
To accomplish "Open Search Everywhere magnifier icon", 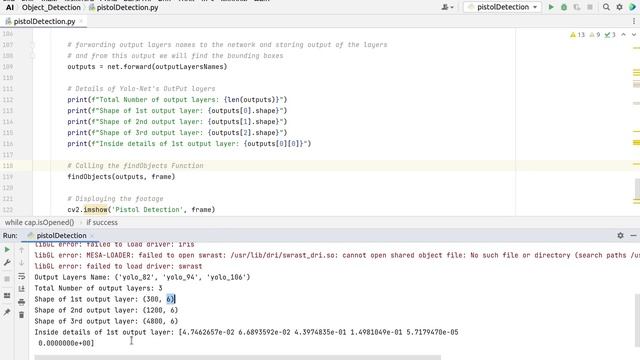I will 607,7.
